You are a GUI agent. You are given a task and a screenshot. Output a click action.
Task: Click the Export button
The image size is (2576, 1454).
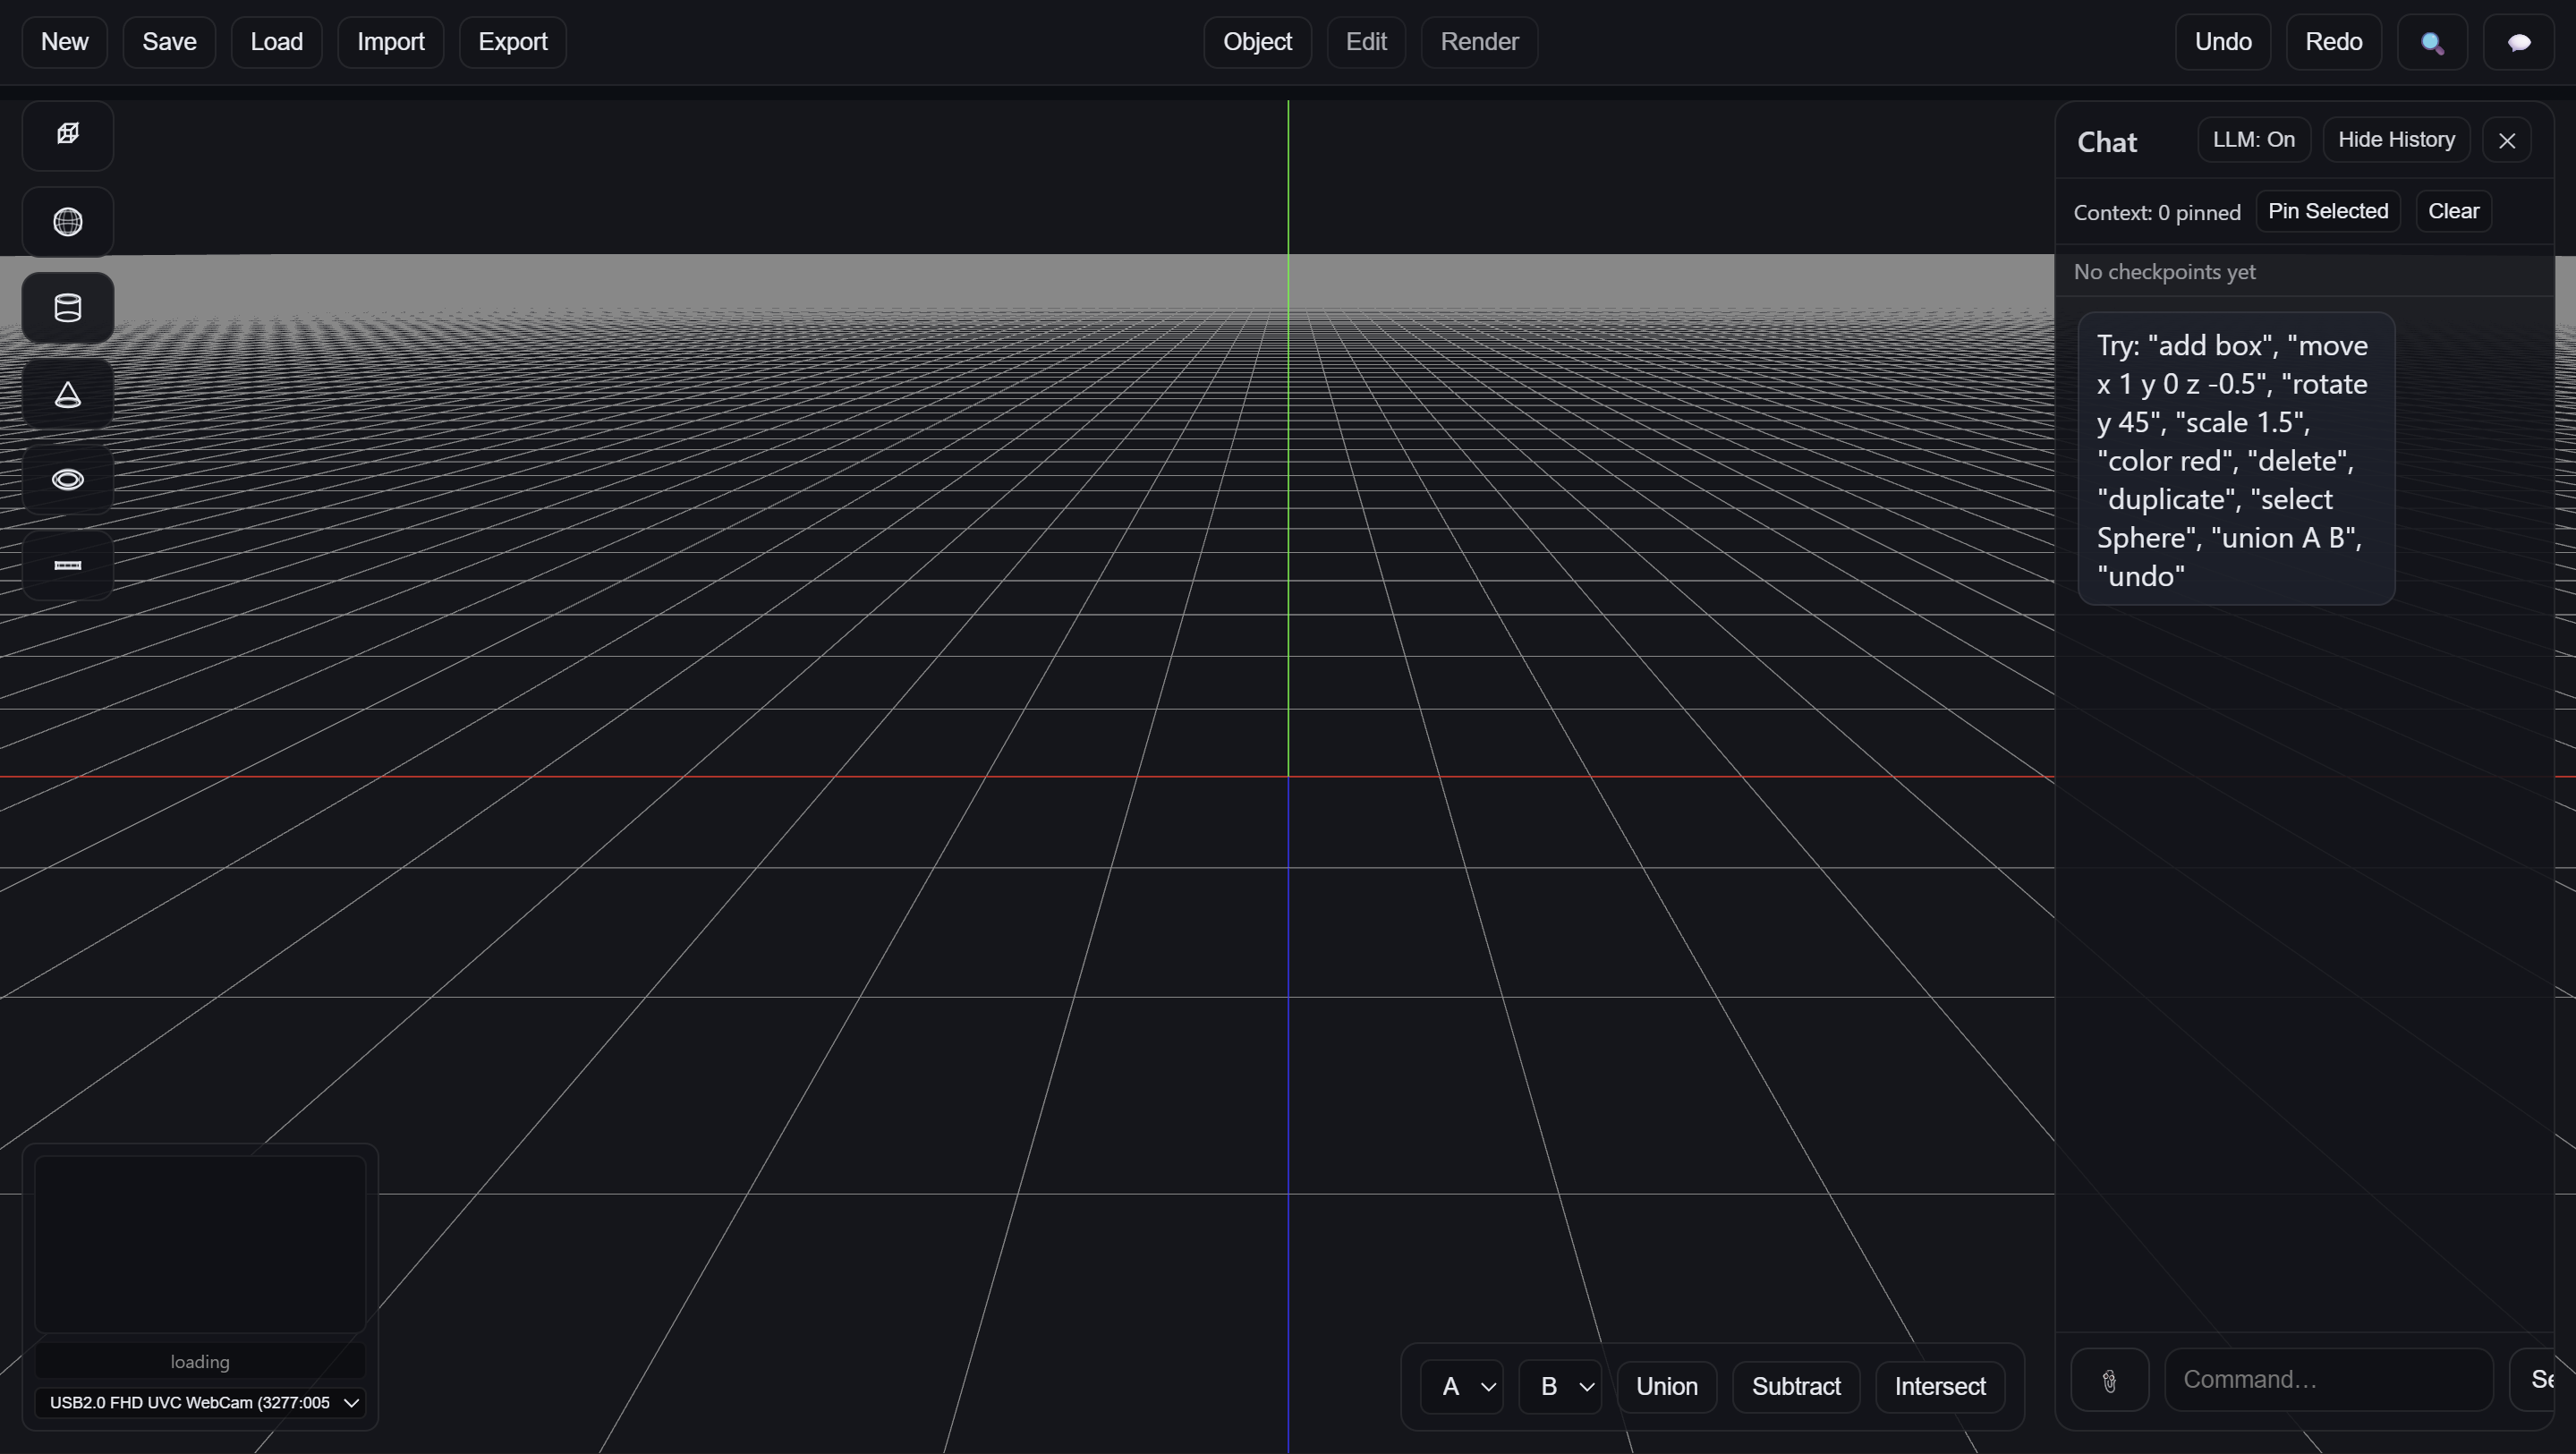pyautogui.click(x=512, y=42)
